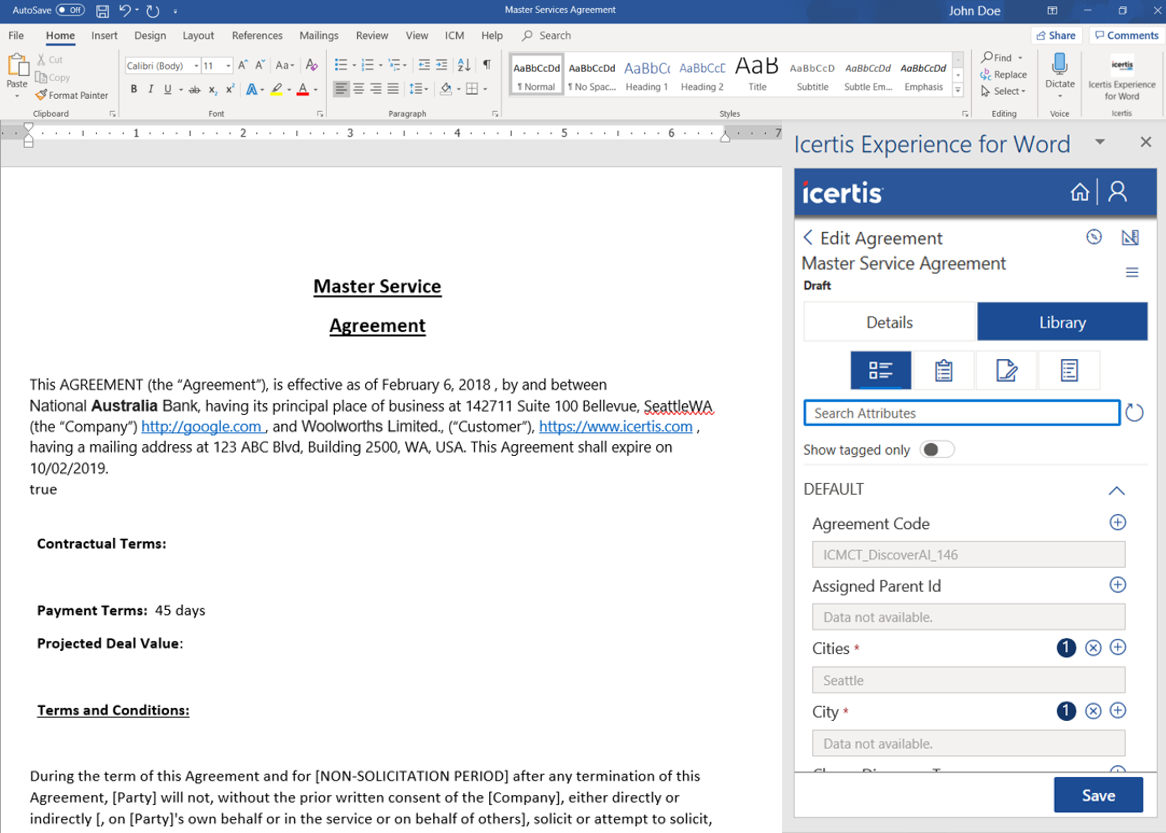Viewport: 1166px width, 833px height.
Task: Open the http://google.com link
Action: coord(202,426)
